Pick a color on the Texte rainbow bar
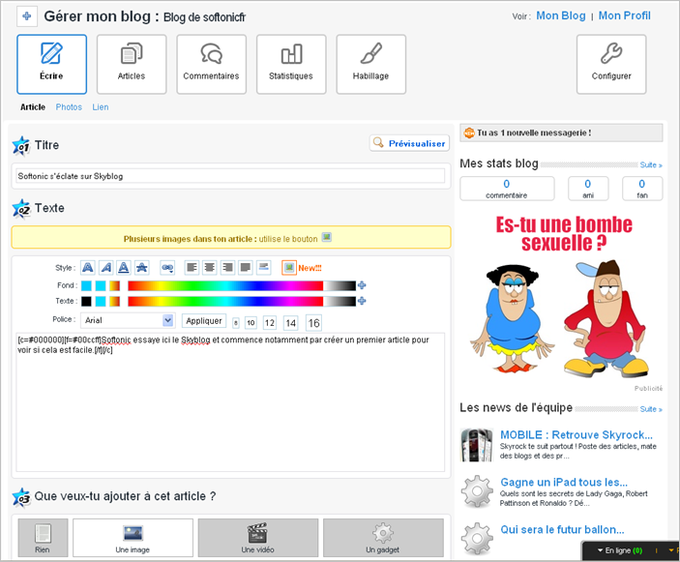This screenshot has height=562, width=680. click(x=242, y=301)
